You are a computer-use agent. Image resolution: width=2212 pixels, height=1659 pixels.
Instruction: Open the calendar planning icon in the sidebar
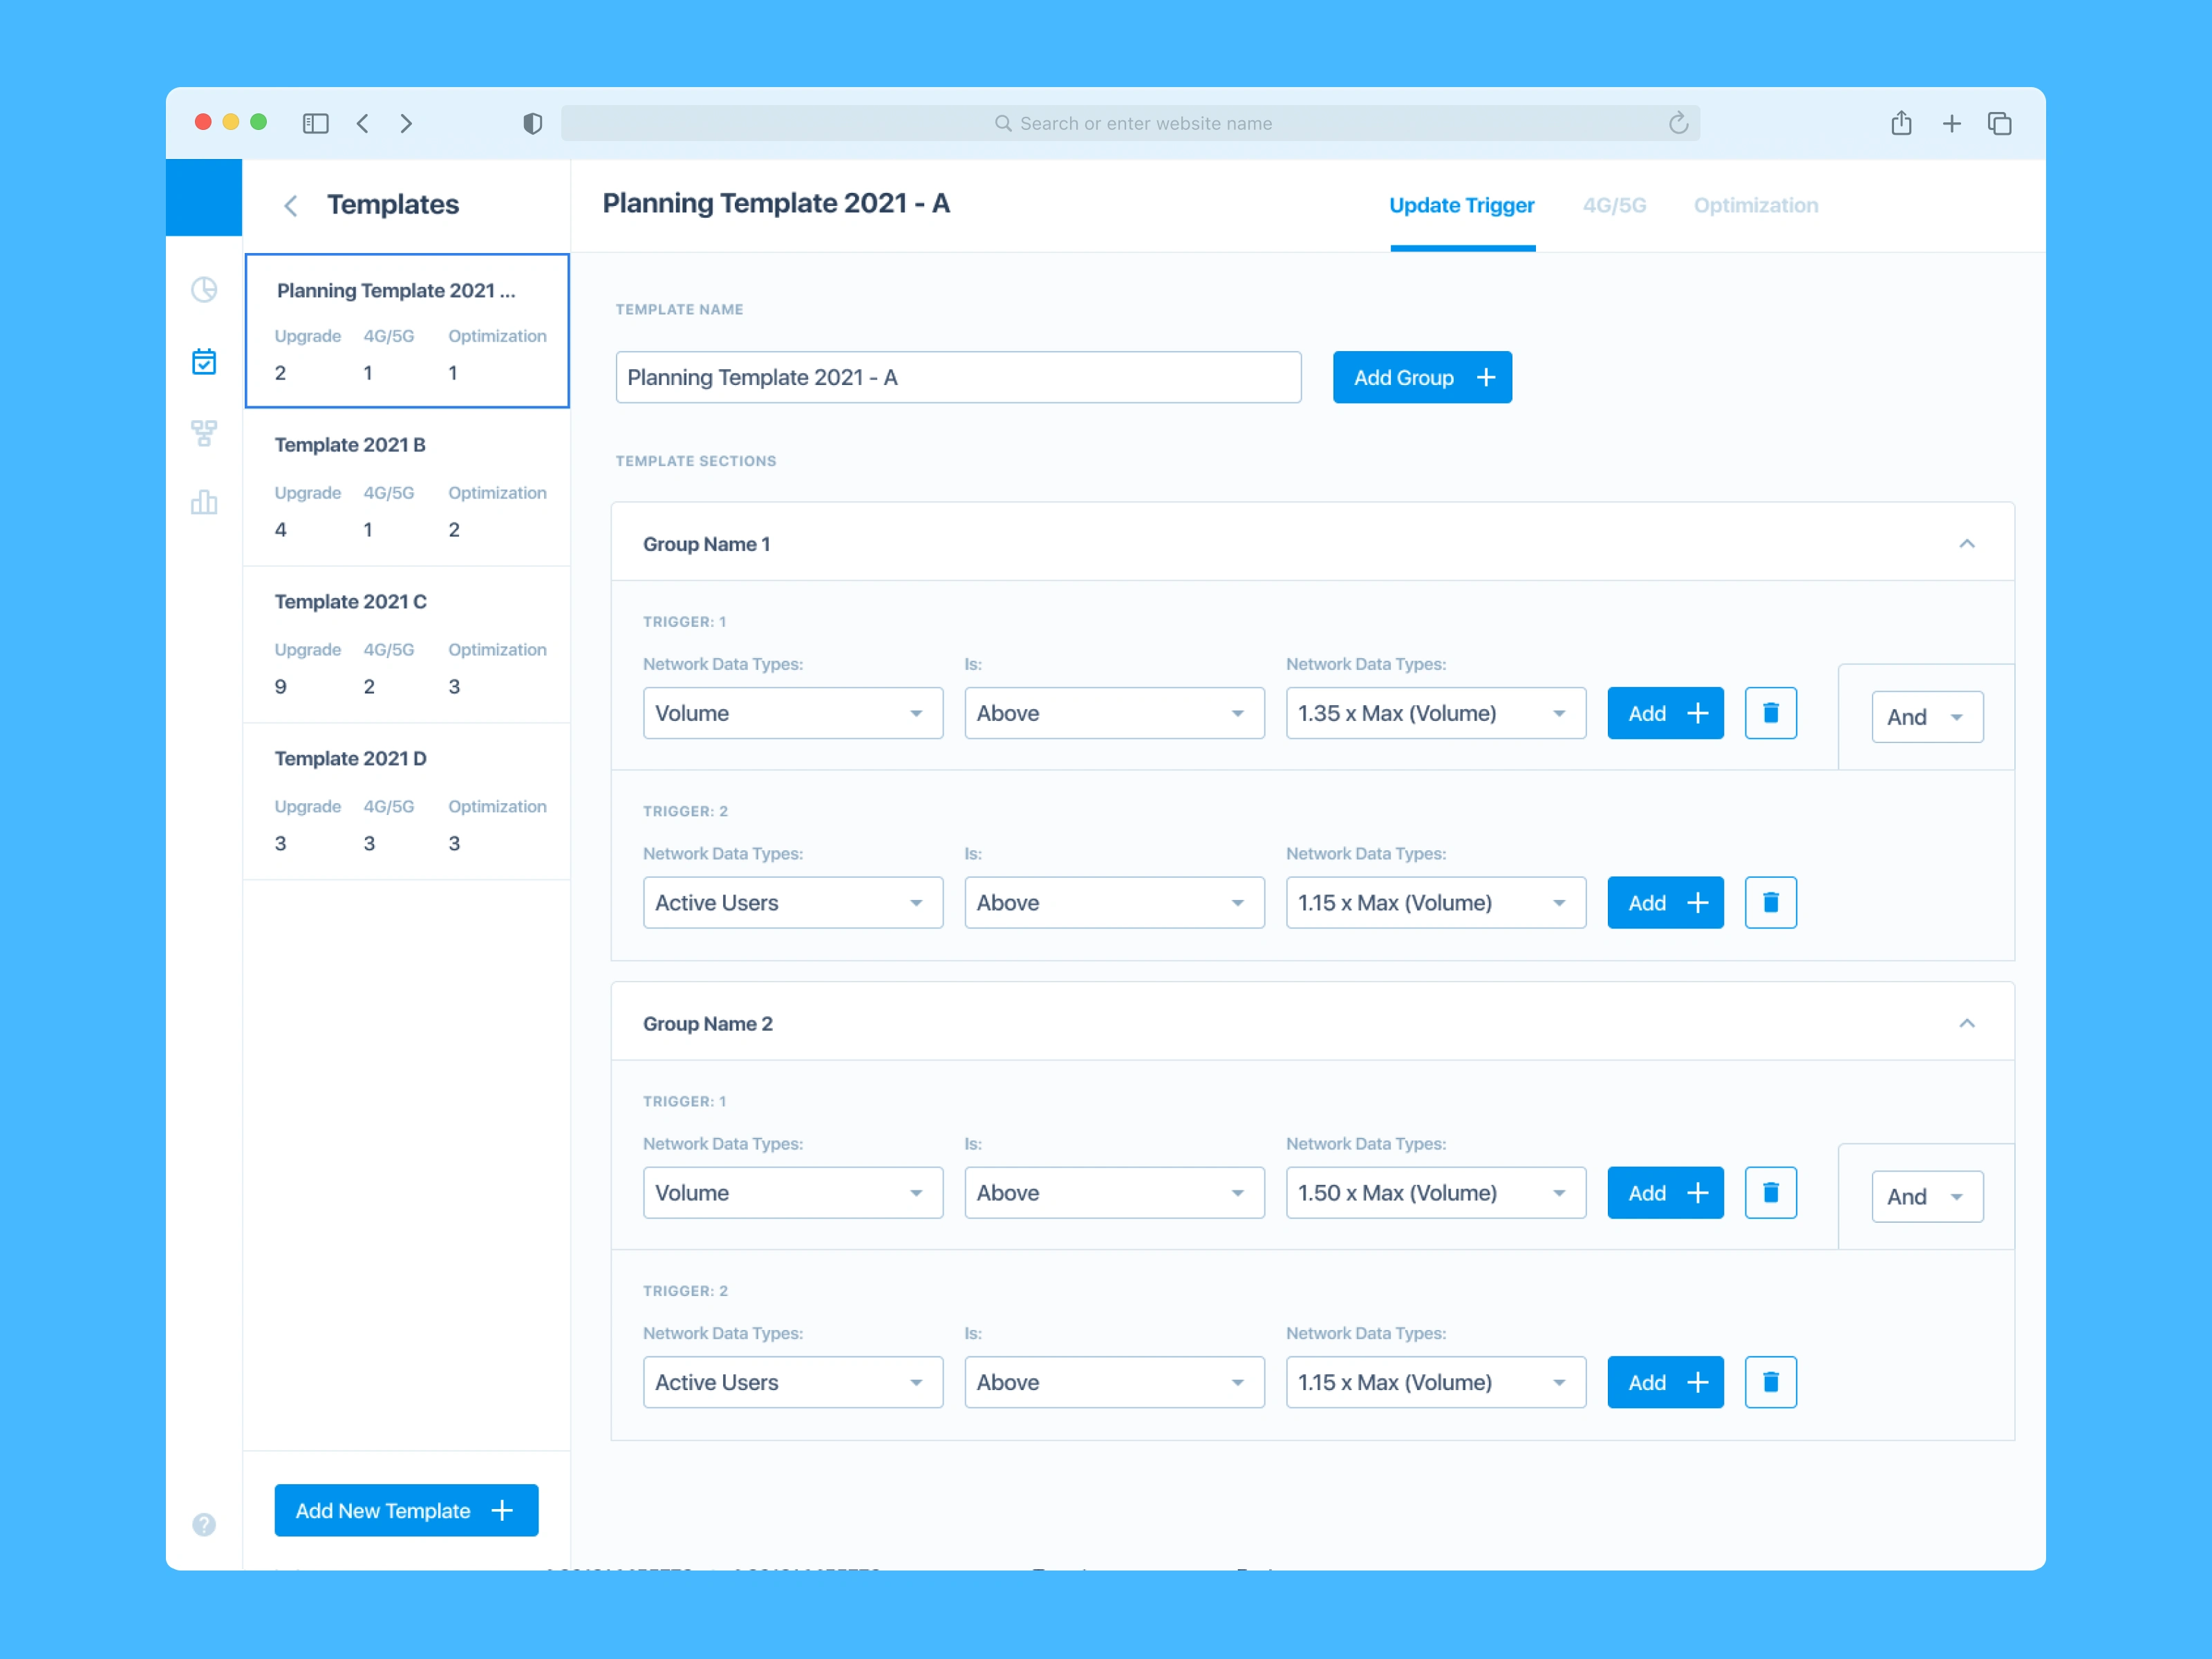(x=204, y=361)
